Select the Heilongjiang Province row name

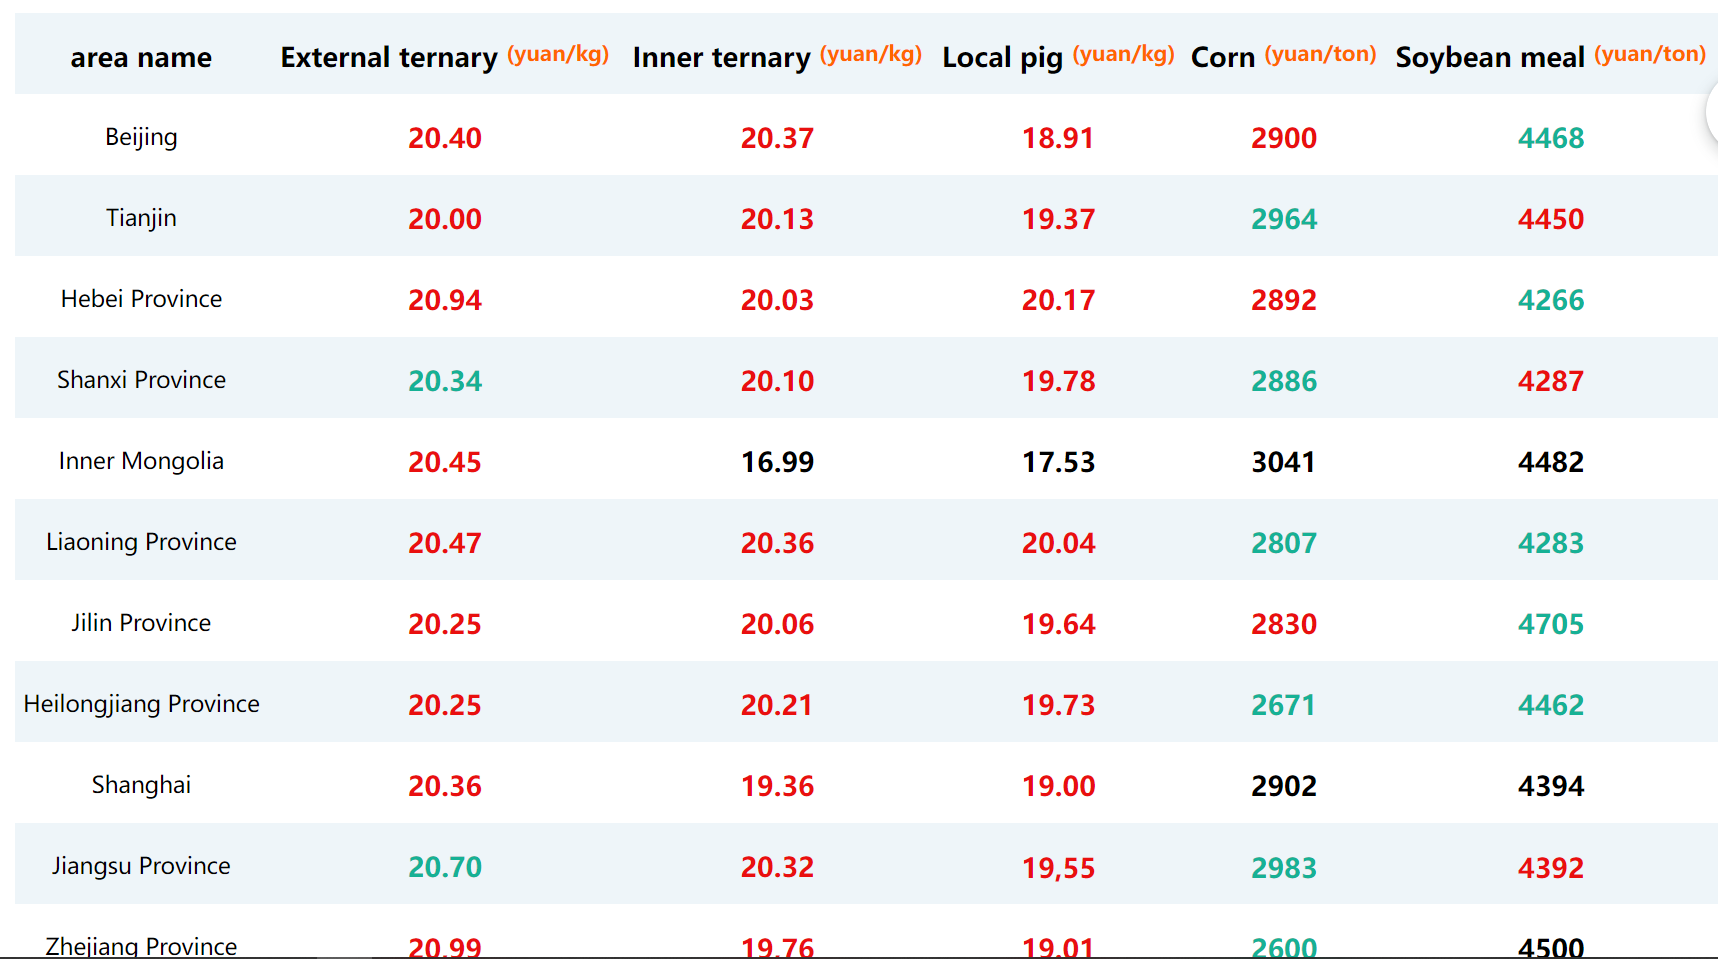coord(141,704)
